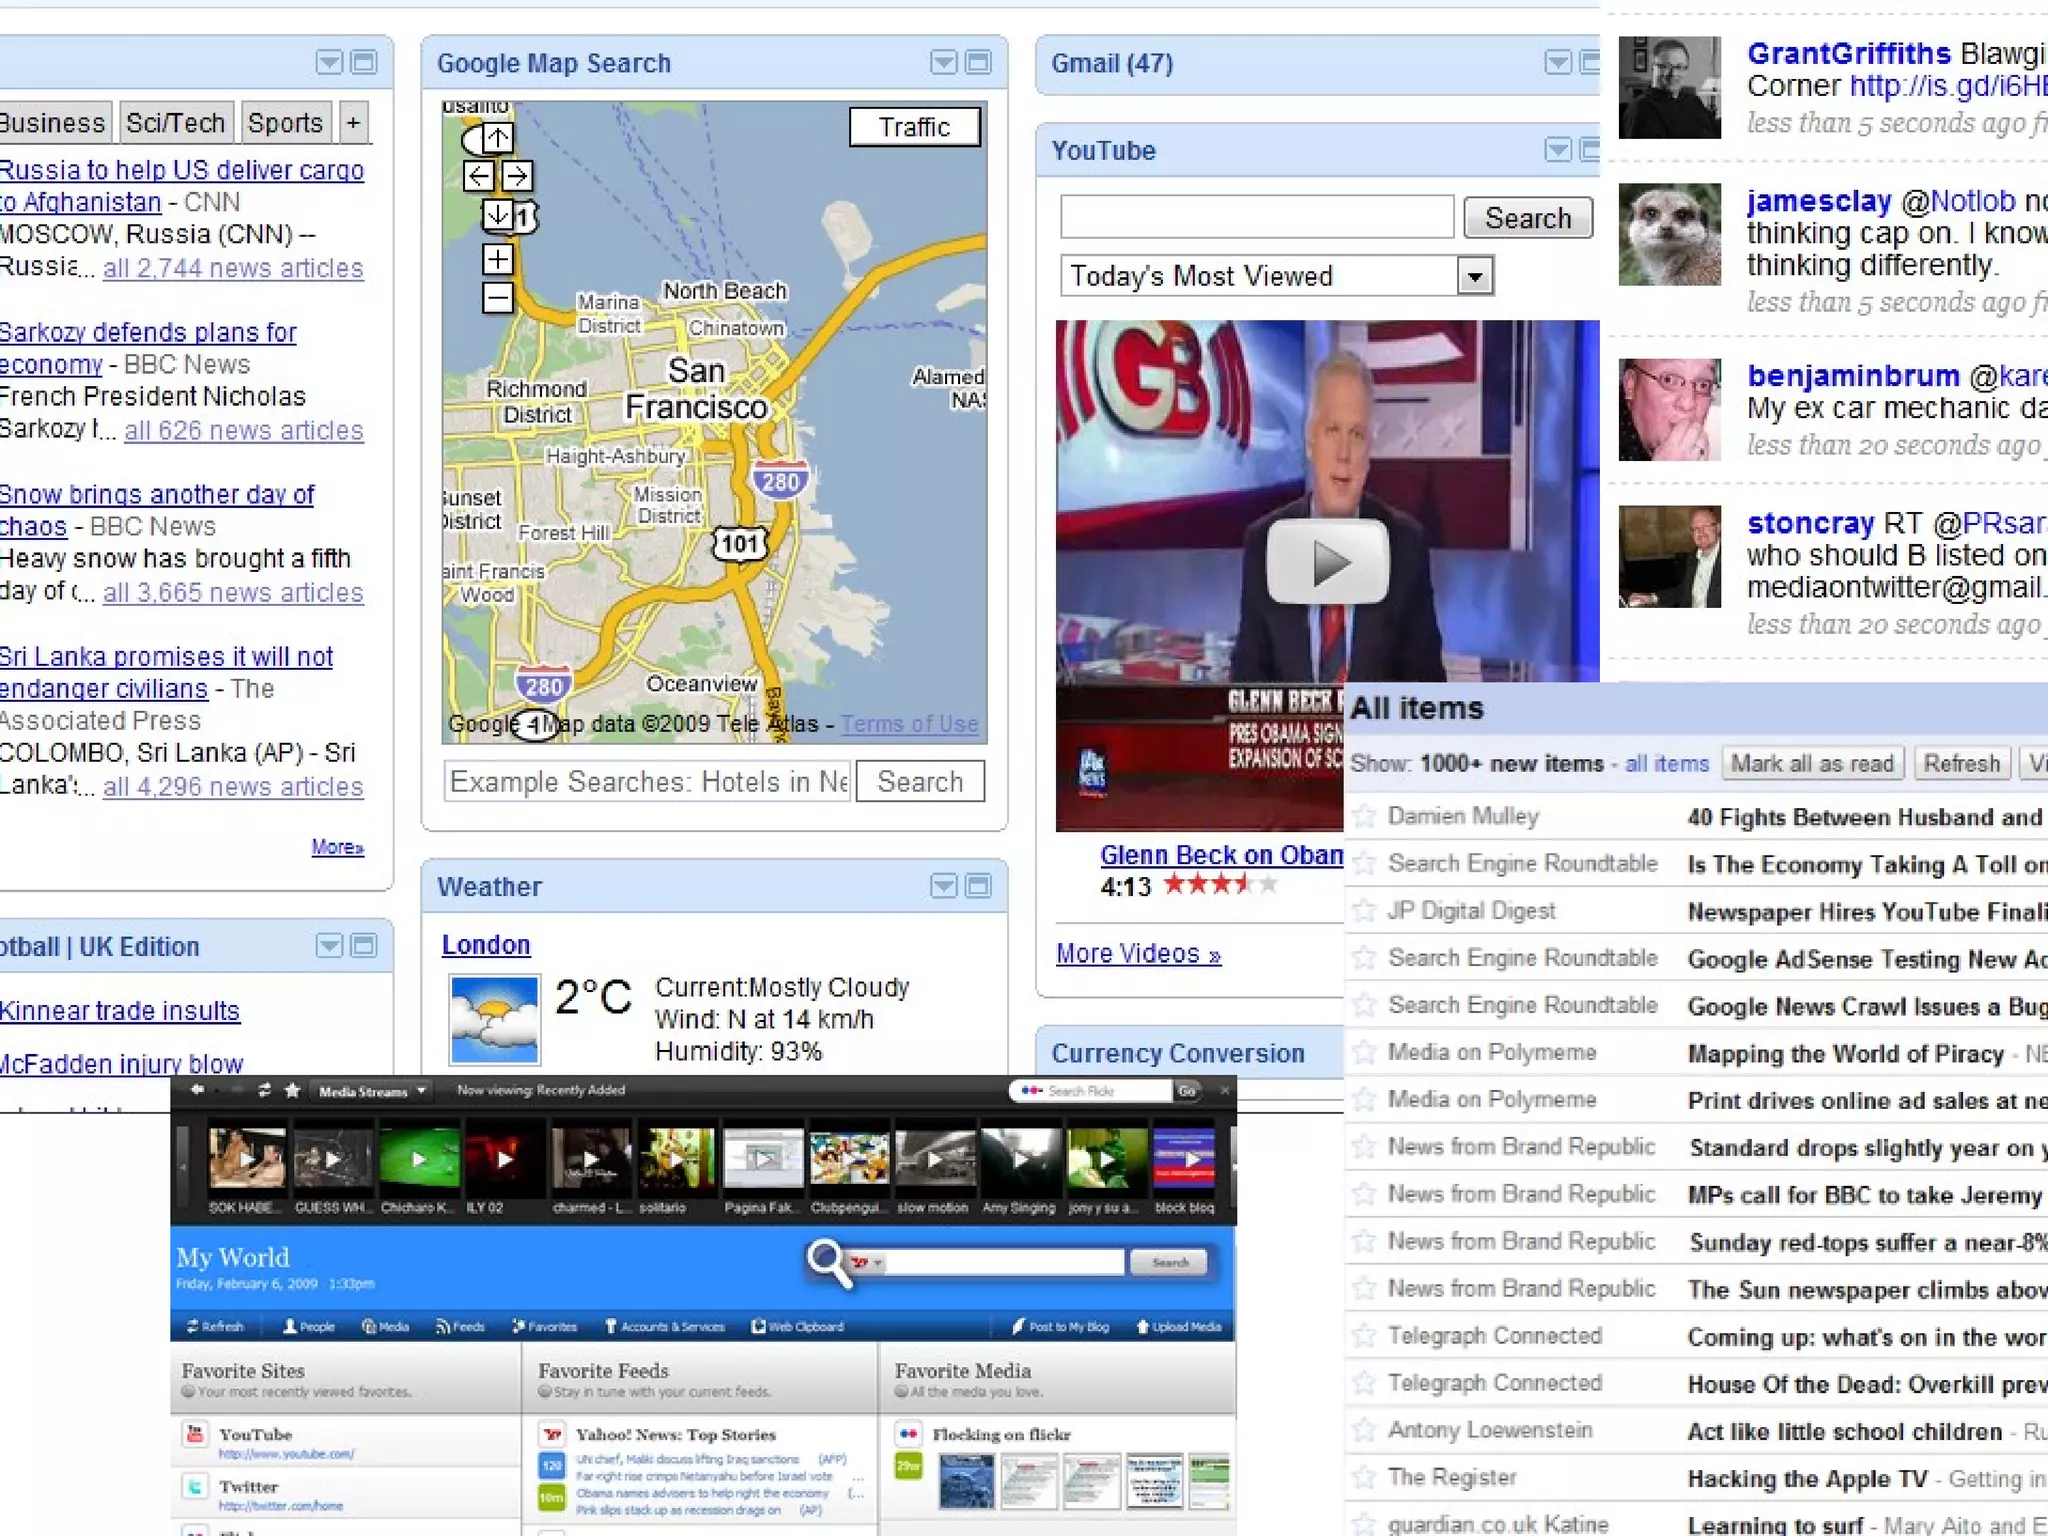Star the Register Apple TV item
The width and height of the screenshot is (2048, 1536).
coord(1364,1477)
